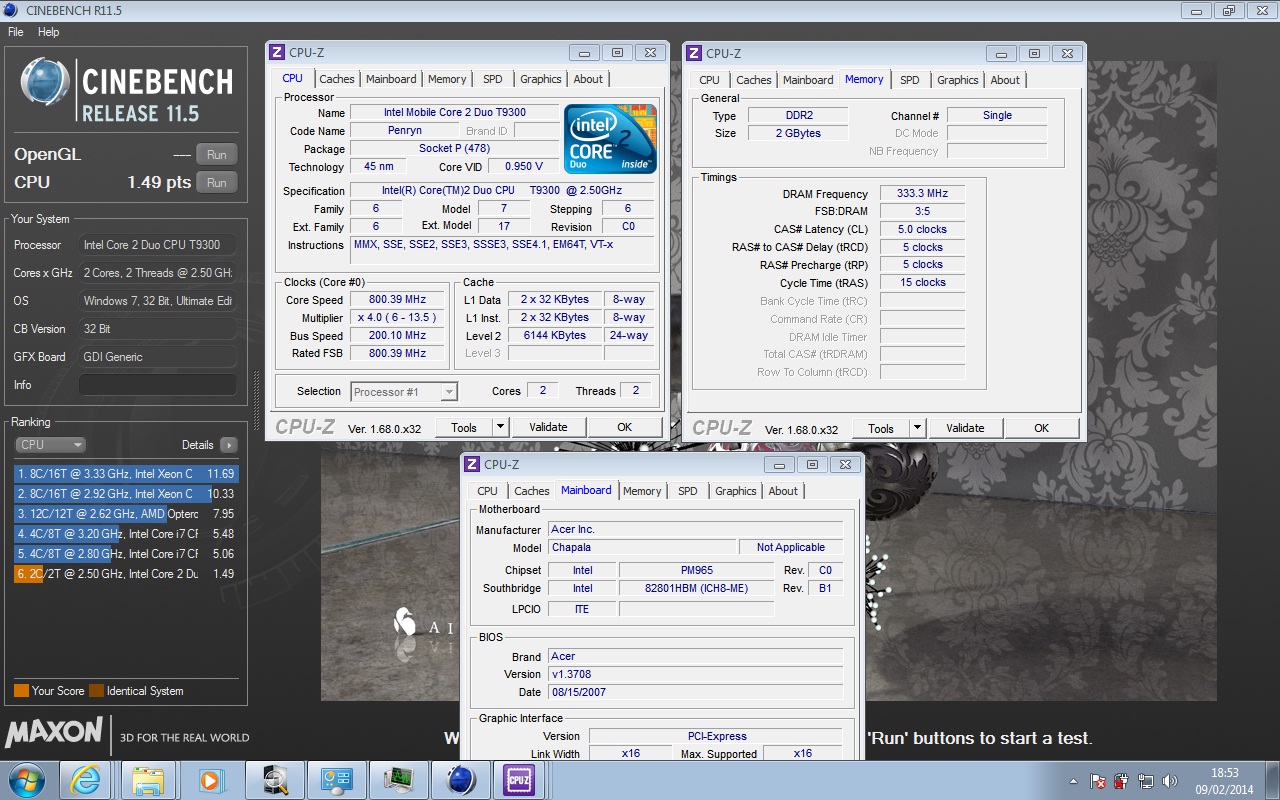1280x800 pixels.
Task: Open the network tray icon
Action: tap(1146, 781)
